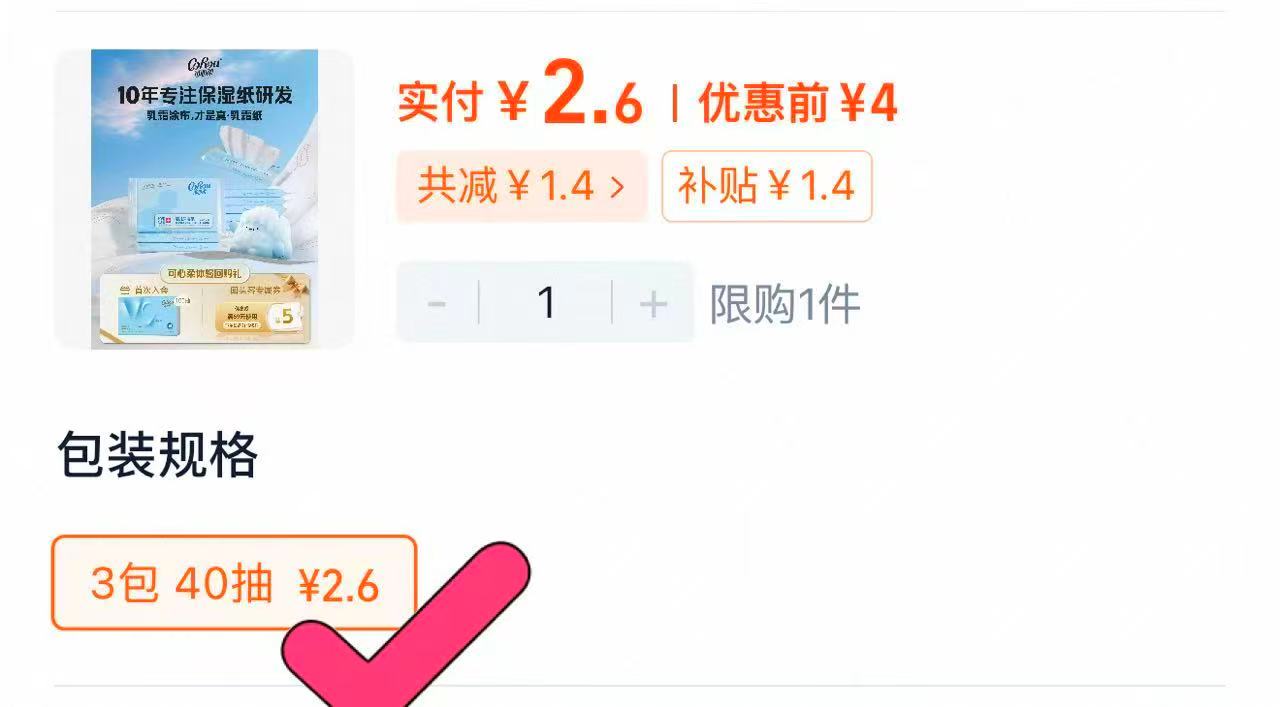The width and height of the screenshot is (1280, 707).
Task: Click the quantity field showing 1
Action: click(x=546, y=303)
